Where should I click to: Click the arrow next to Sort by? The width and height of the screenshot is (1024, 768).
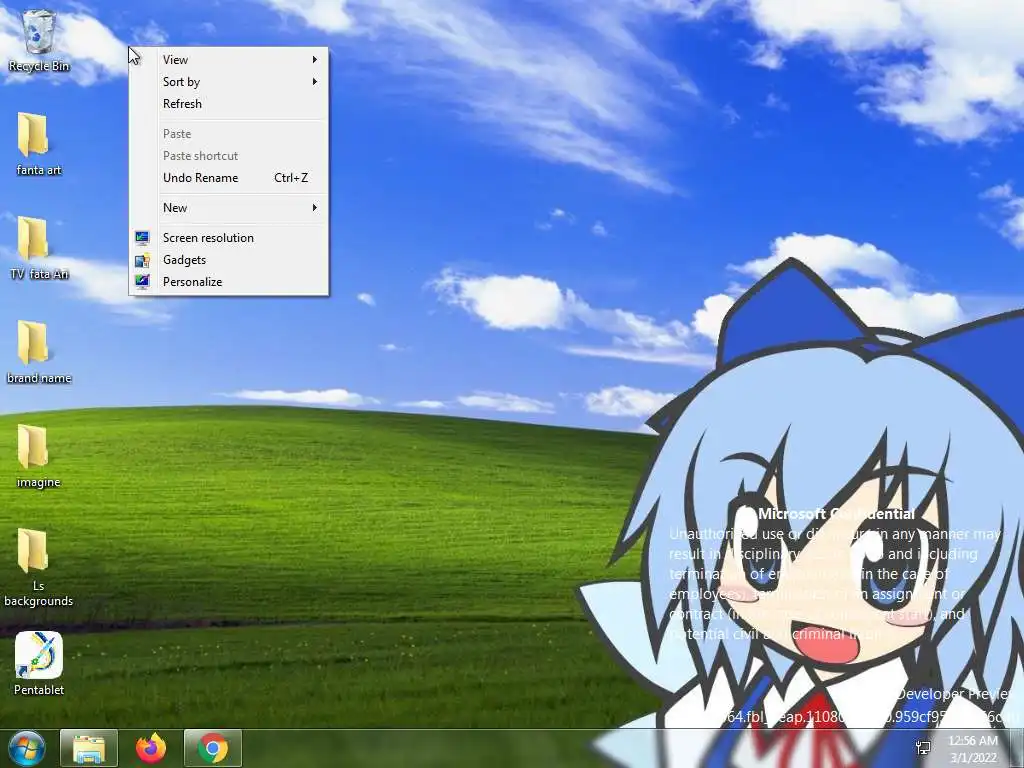pyautogui.click(x=315, y=82)
